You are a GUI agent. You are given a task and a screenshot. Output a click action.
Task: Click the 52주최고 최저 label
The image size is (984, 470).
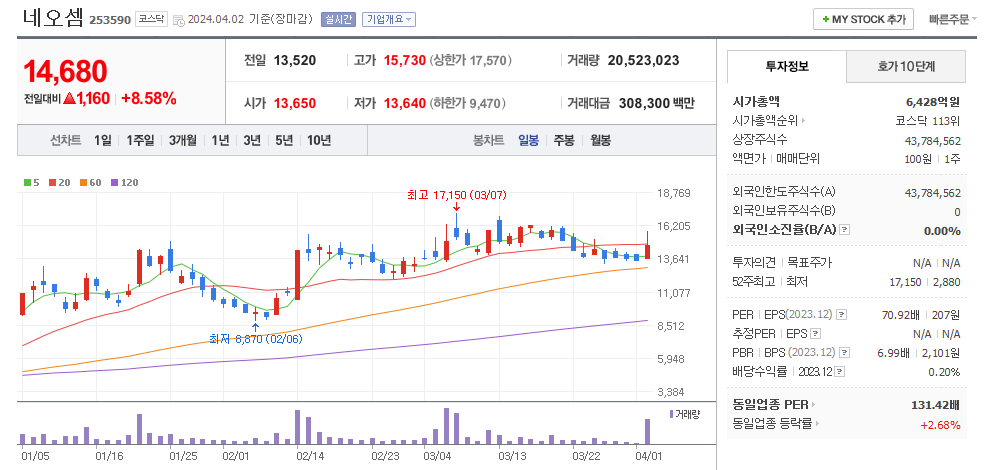[x=770, y=282]
